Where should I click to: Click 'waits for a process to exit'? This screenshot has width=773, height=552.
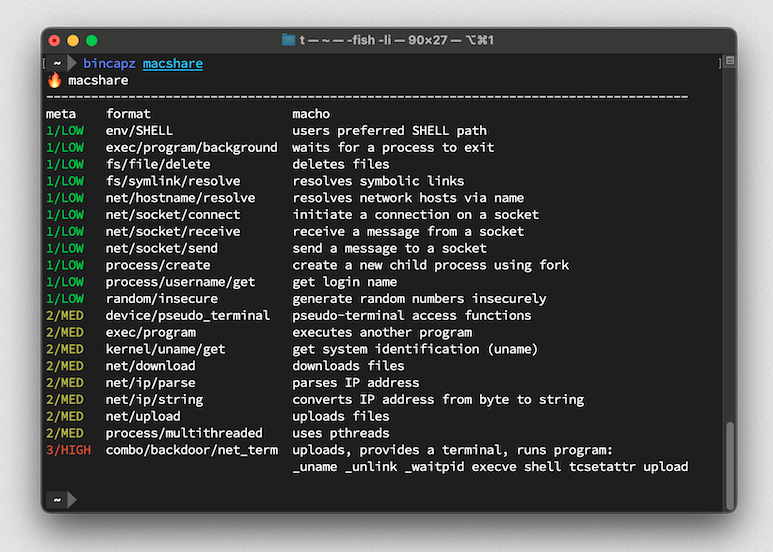tap(393, 147)
